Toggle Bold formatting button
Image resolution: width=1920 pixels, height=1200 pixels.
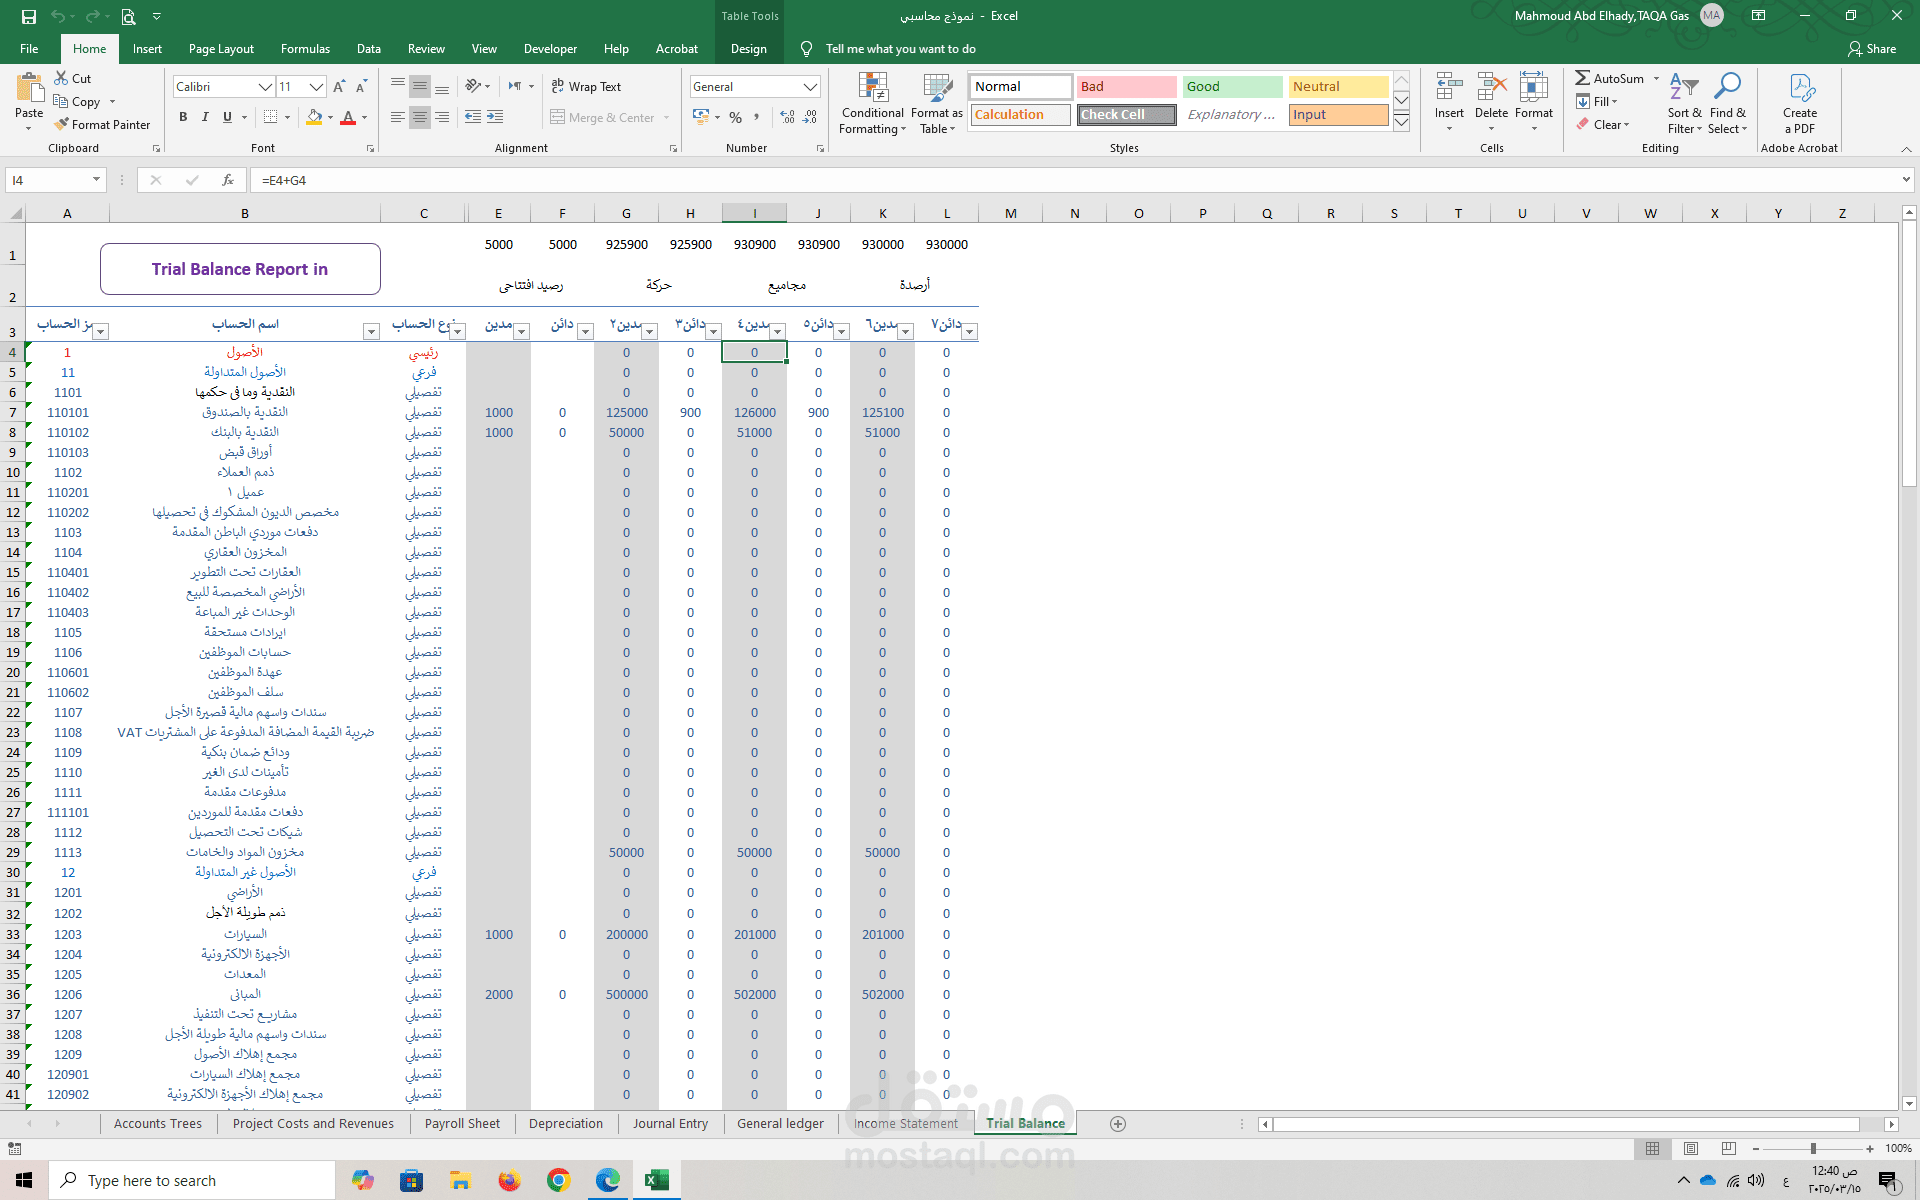pos(183,117)
